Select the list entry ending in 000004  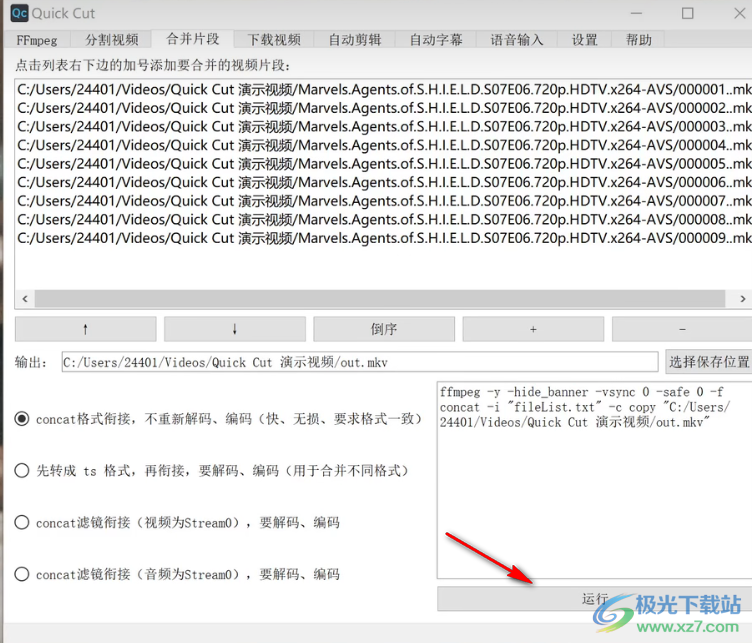coord(384,145)
